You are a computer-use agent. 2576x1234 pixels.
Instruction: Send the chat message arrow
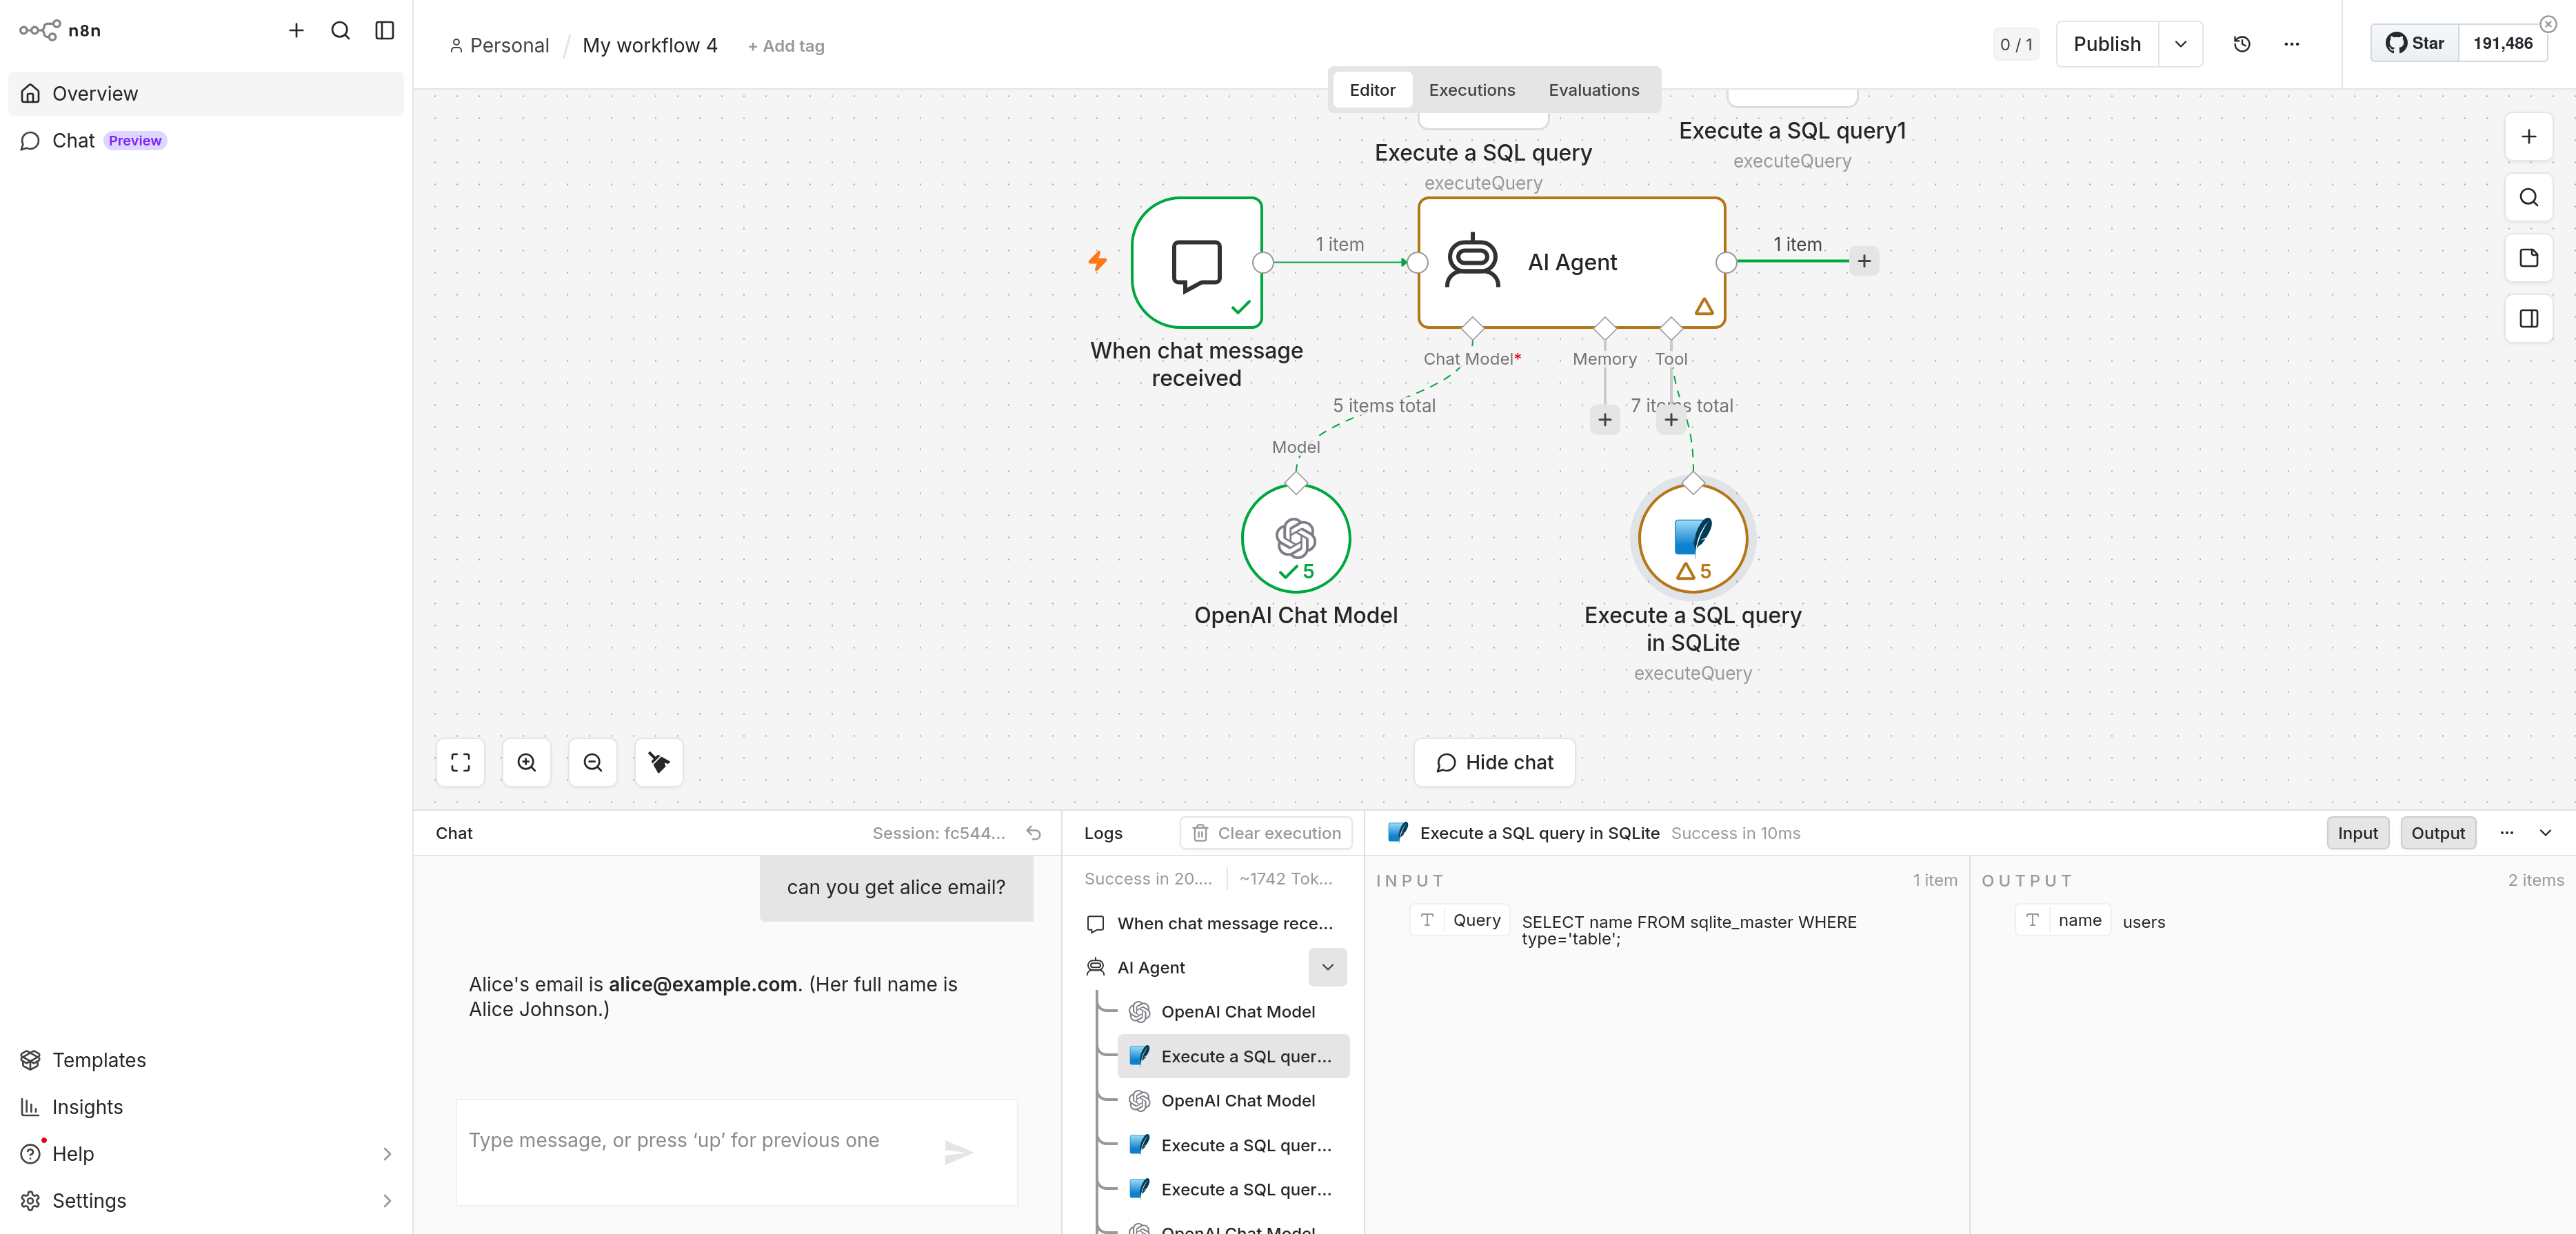tap(958, 1152)
